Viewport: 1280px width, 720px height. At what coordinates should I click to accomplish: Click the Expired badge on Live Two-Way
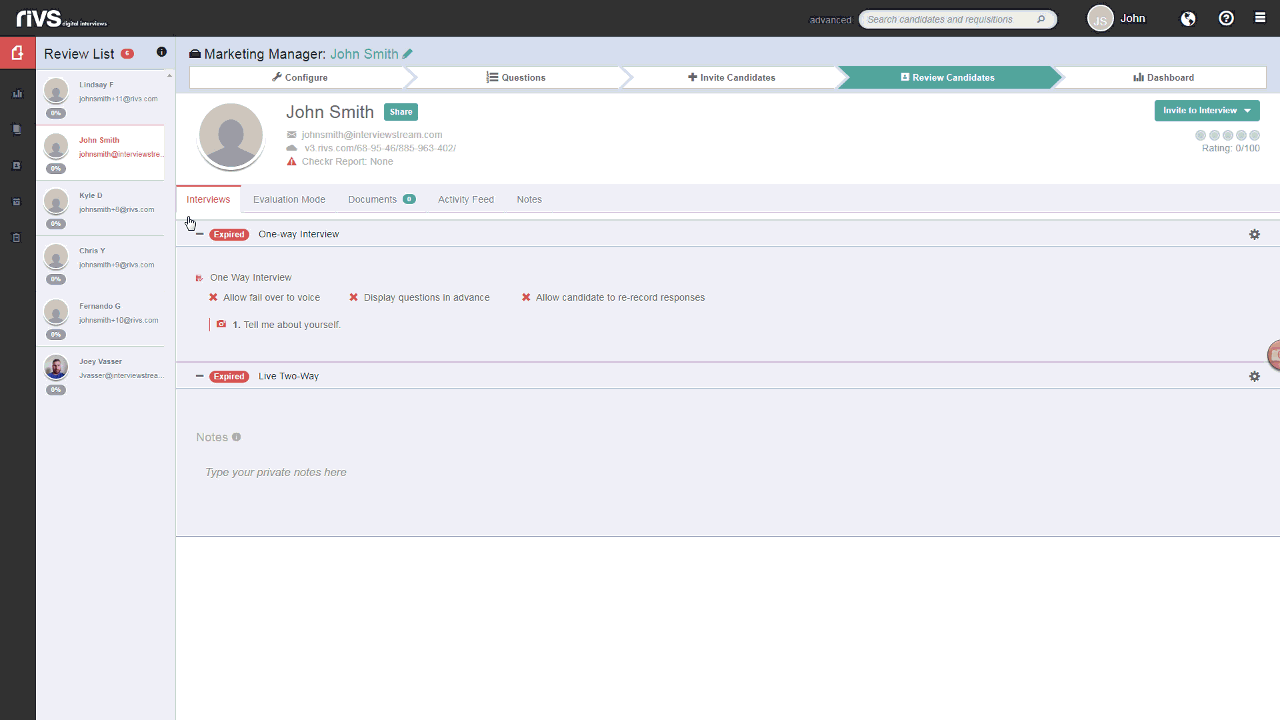[x=229, y=376]
